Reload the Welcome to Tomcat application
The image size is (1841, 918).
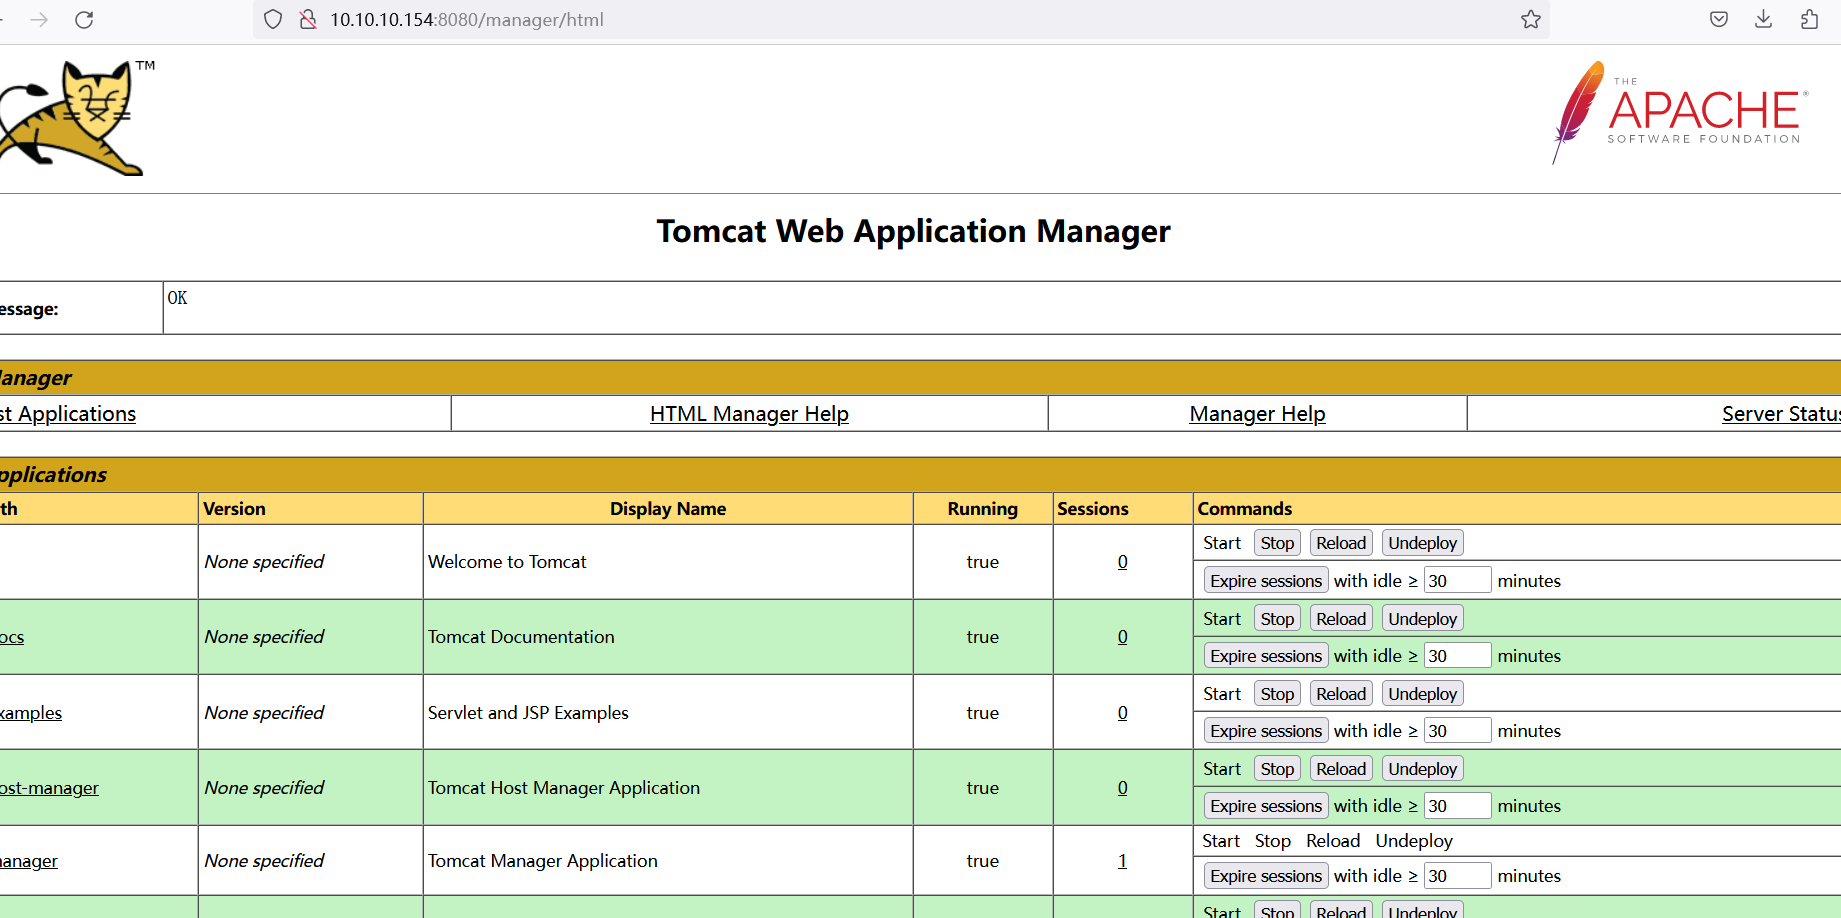1341,543
